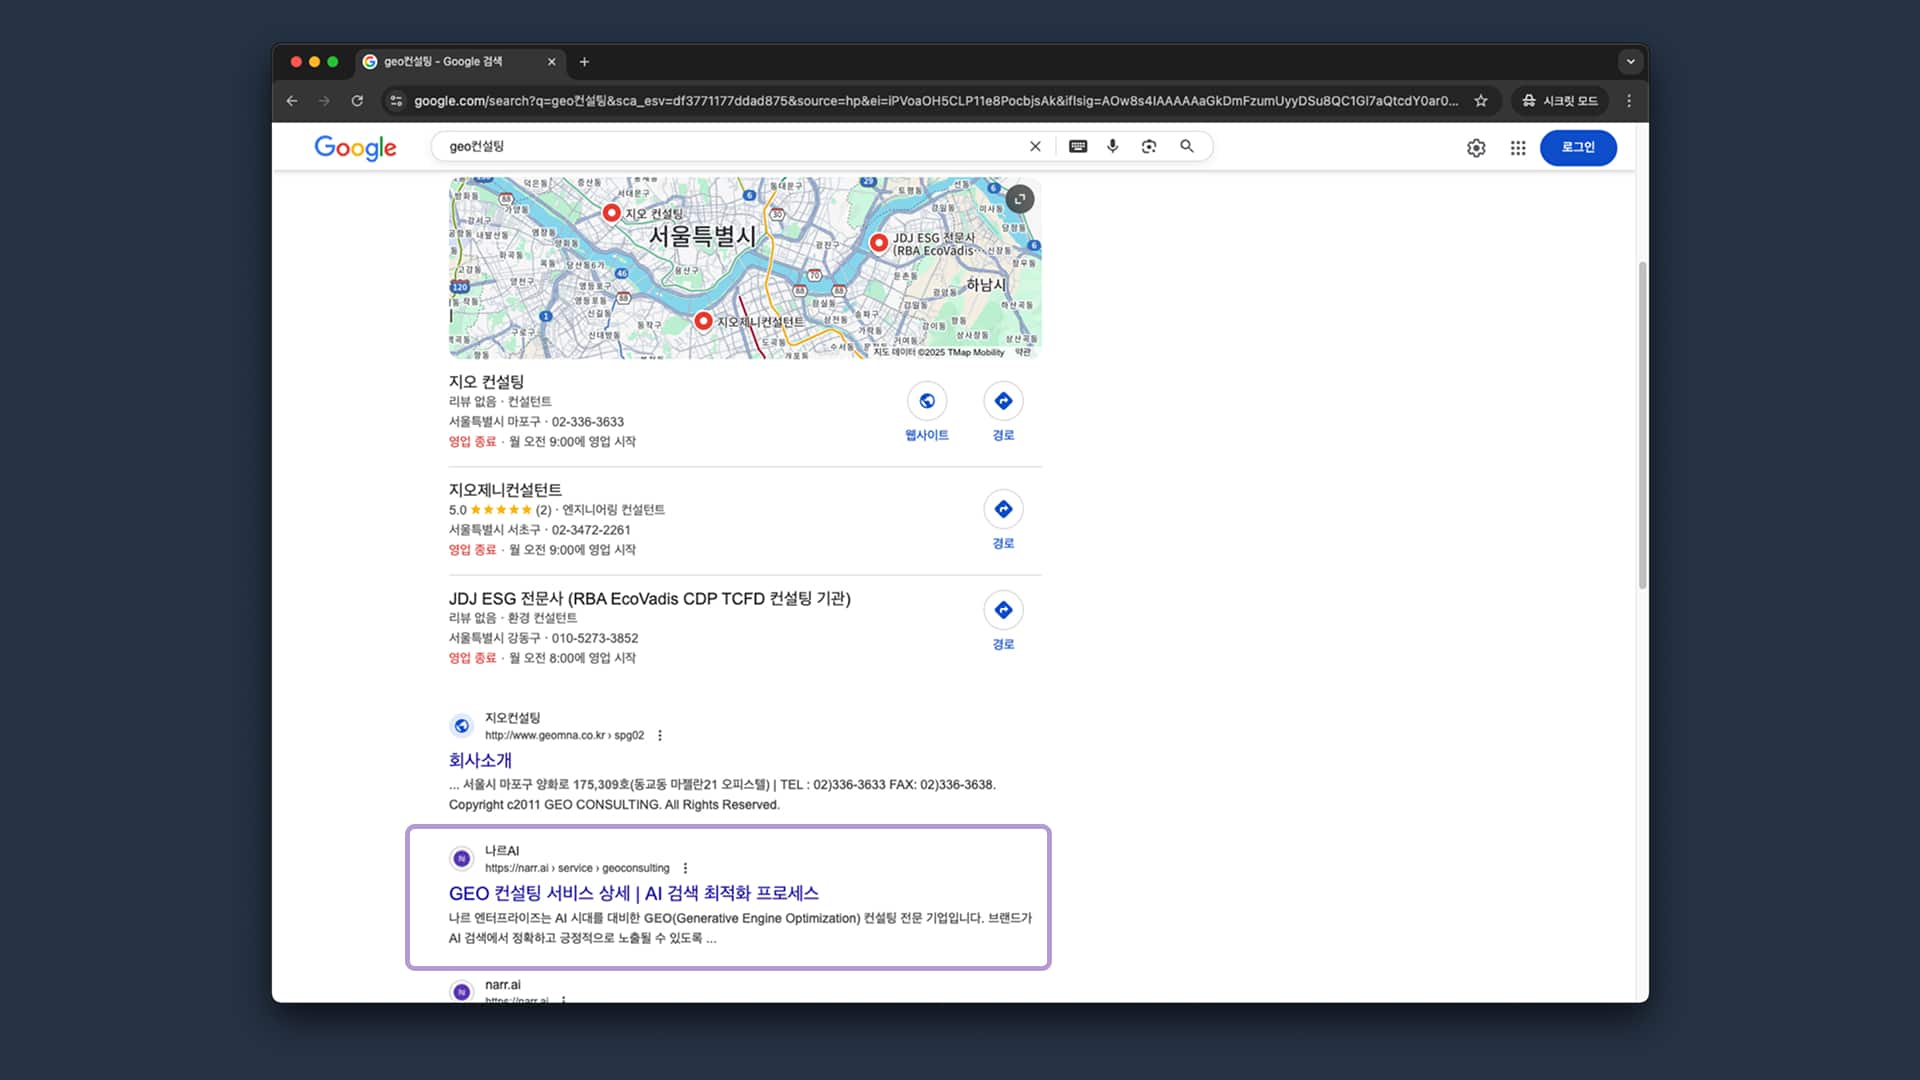
Task: Open the Google apps grid
Action: (x=1517, y=147)
